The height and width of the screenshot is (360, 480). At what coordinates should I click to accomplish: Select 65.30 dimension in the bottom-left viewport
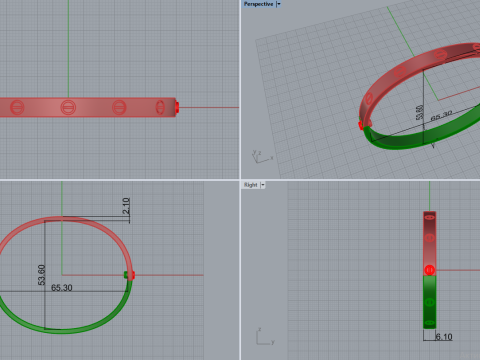[x=62, y=288]
